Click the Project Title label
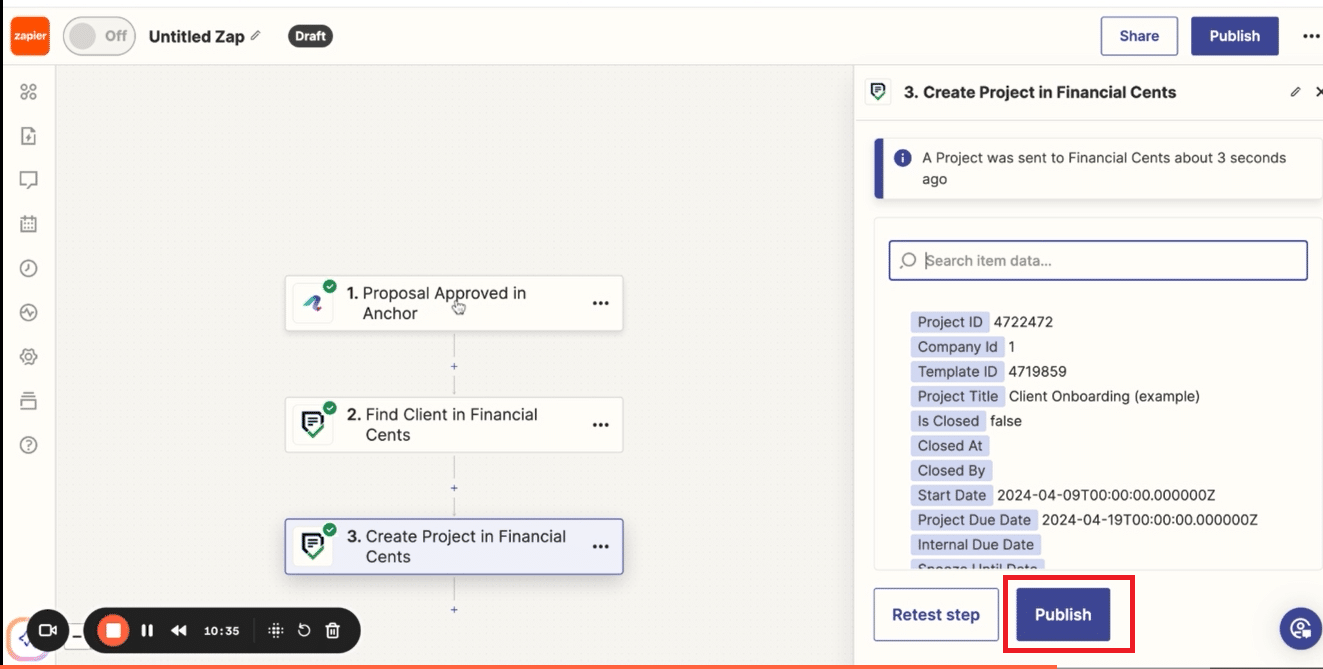Viewport: 1323px width, 669px height. point(958,396)
